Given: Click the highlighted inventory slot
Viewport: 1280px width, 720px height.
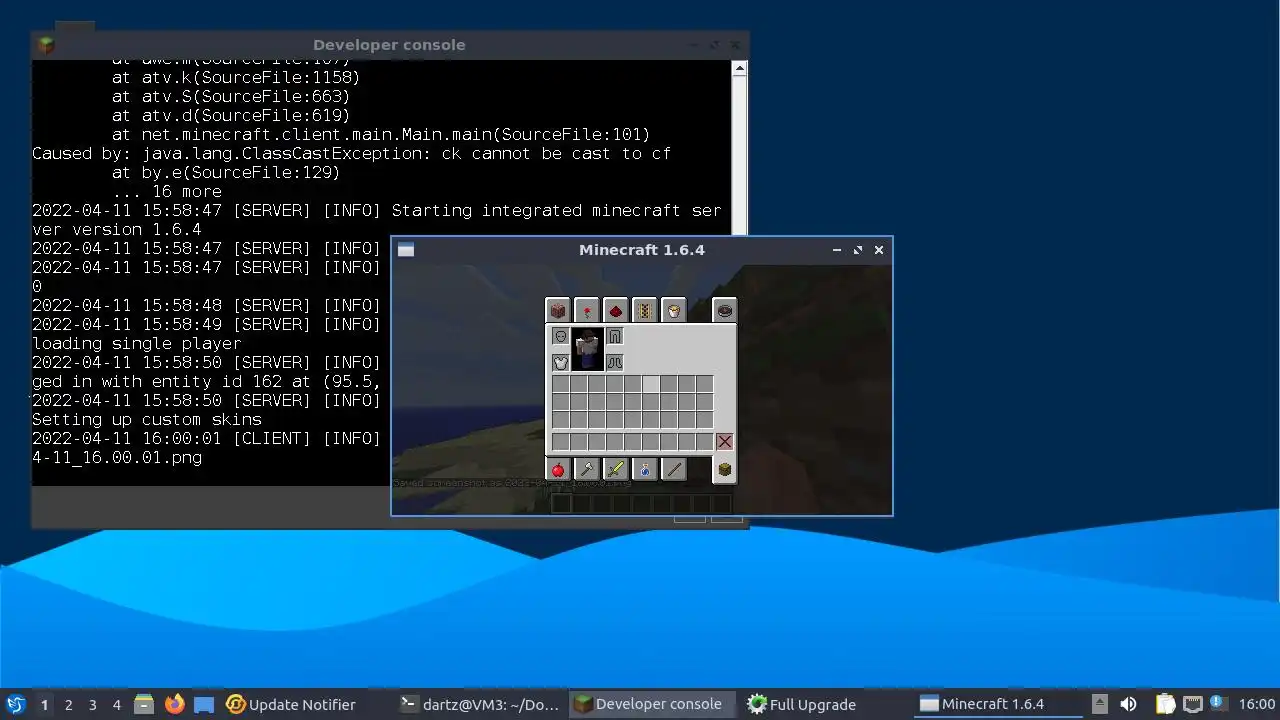Looking at the screenshot, I should coord(651,384).
